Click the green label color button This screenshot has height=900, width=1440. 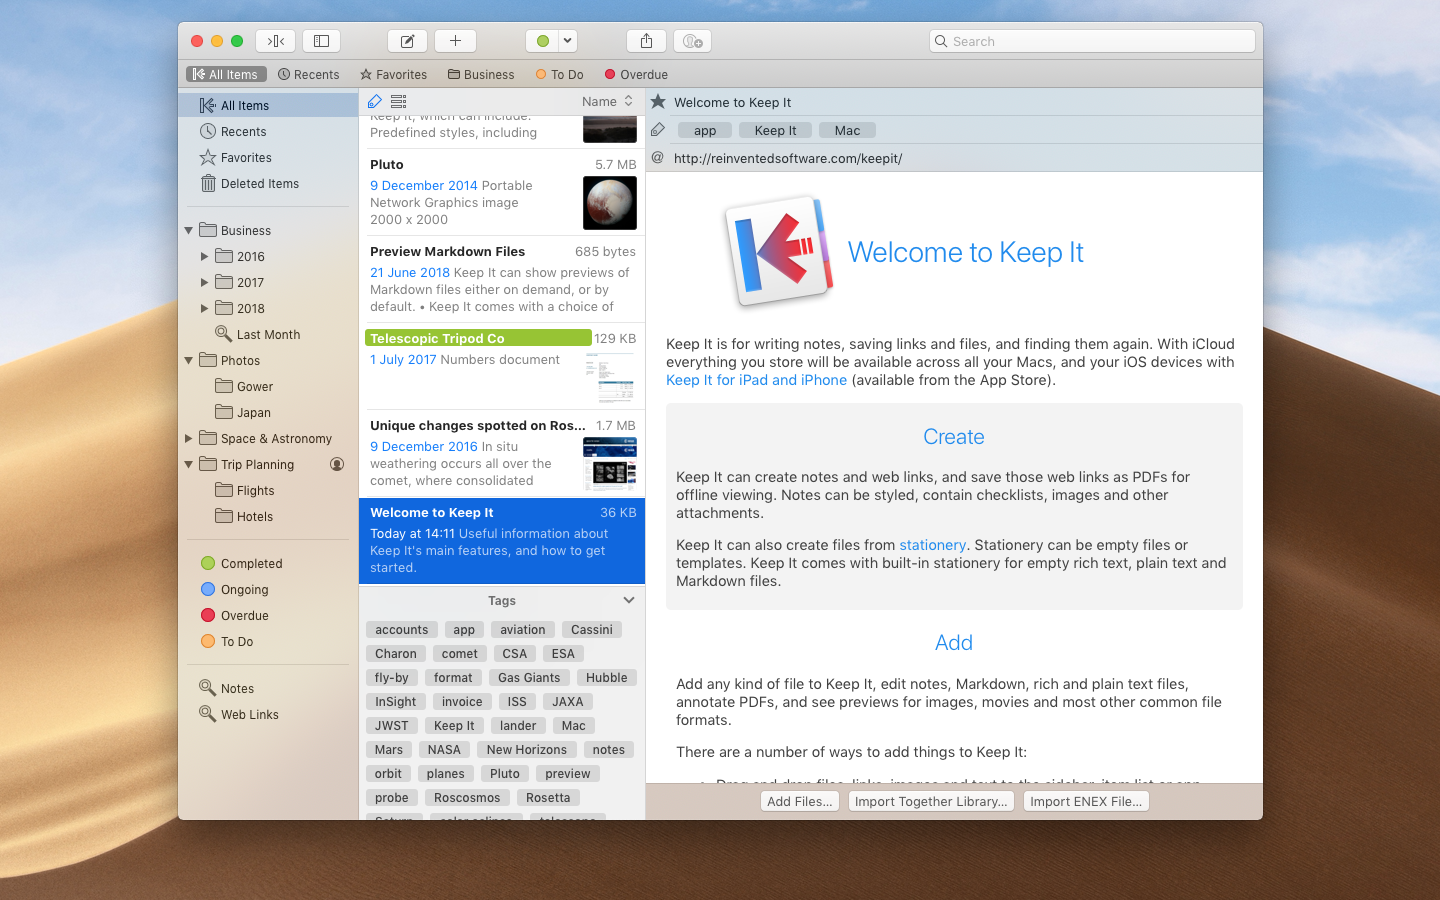[x=542, y=41]
